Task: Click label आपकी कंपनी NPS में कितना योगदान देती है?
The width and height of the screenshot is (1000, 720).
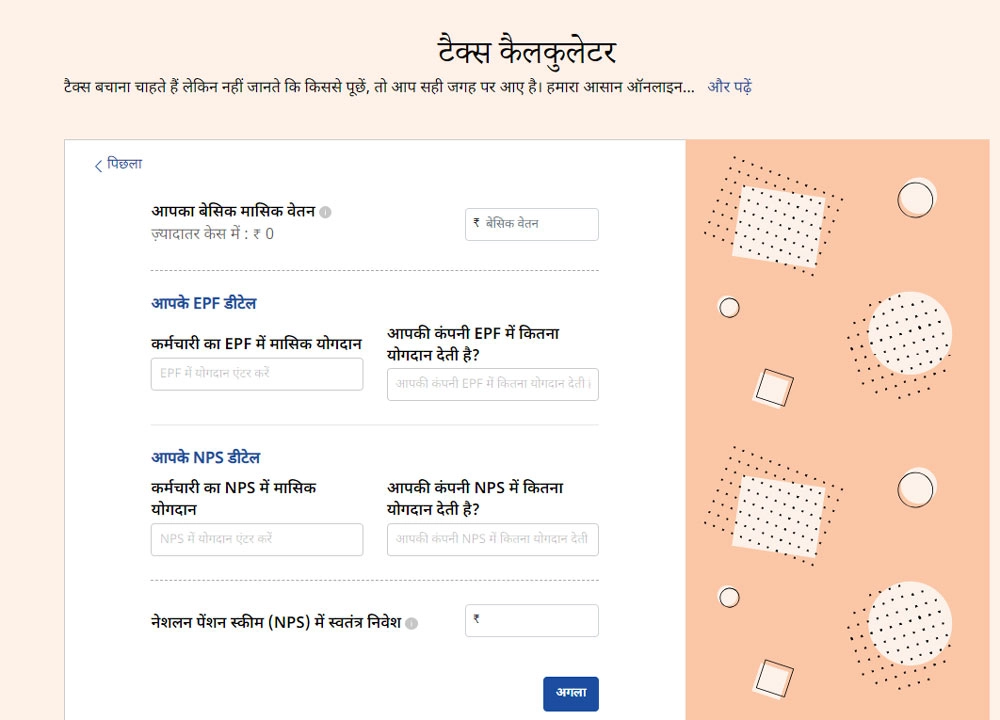Action: pos(475,498)
